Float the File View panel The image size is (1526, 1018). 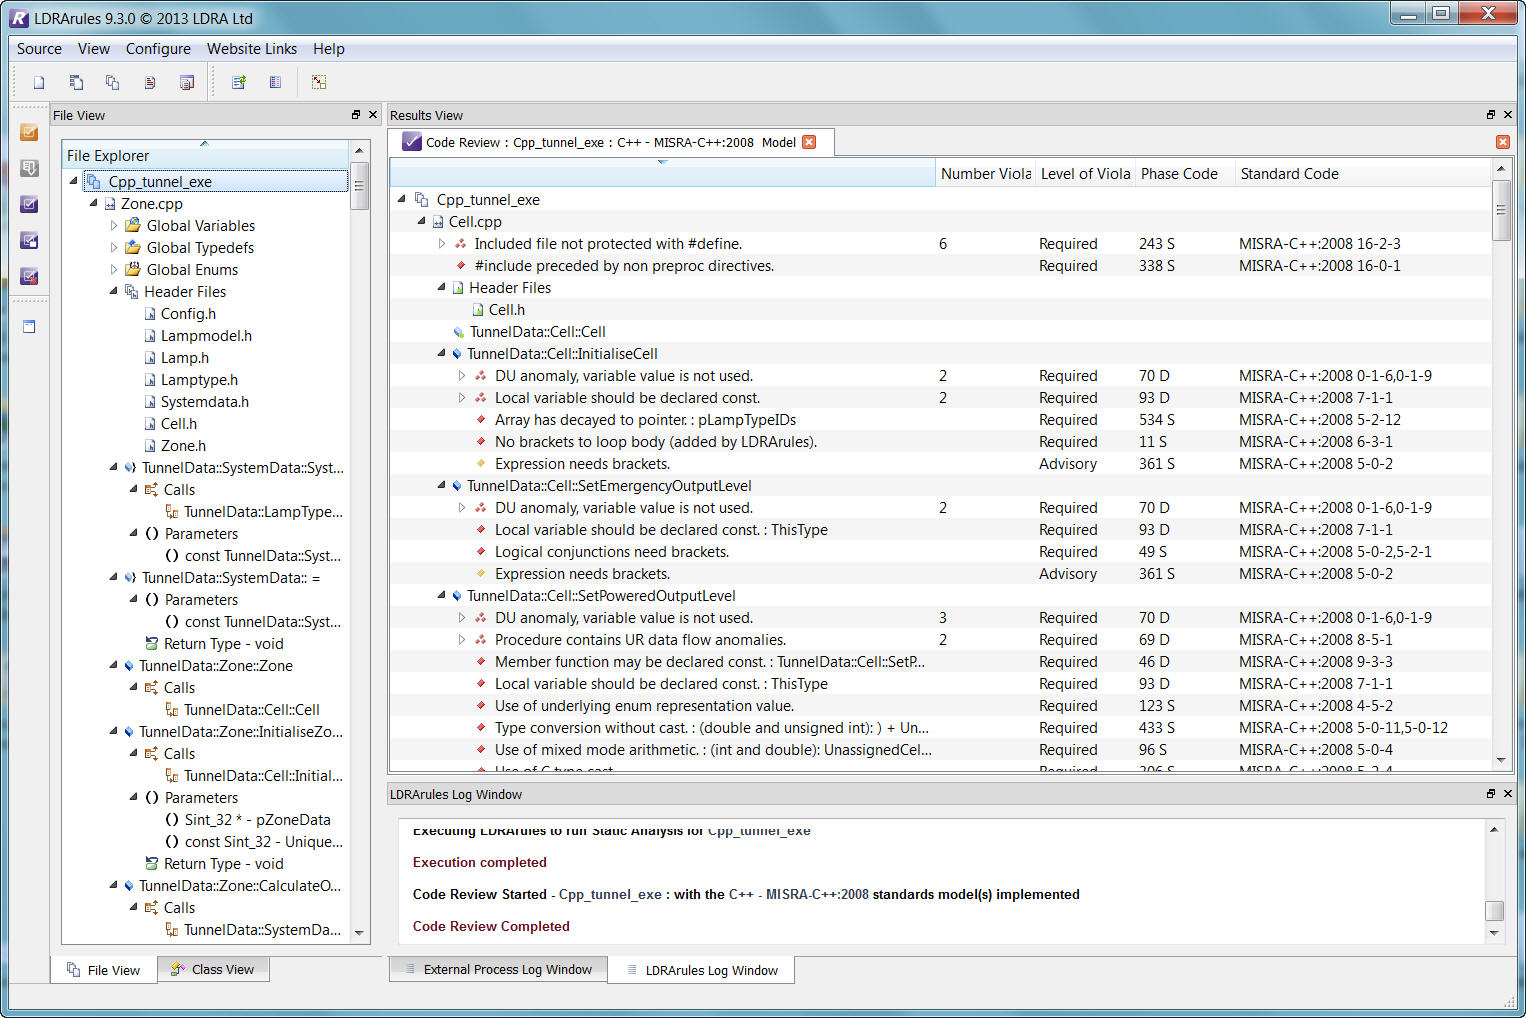point(356,115)
